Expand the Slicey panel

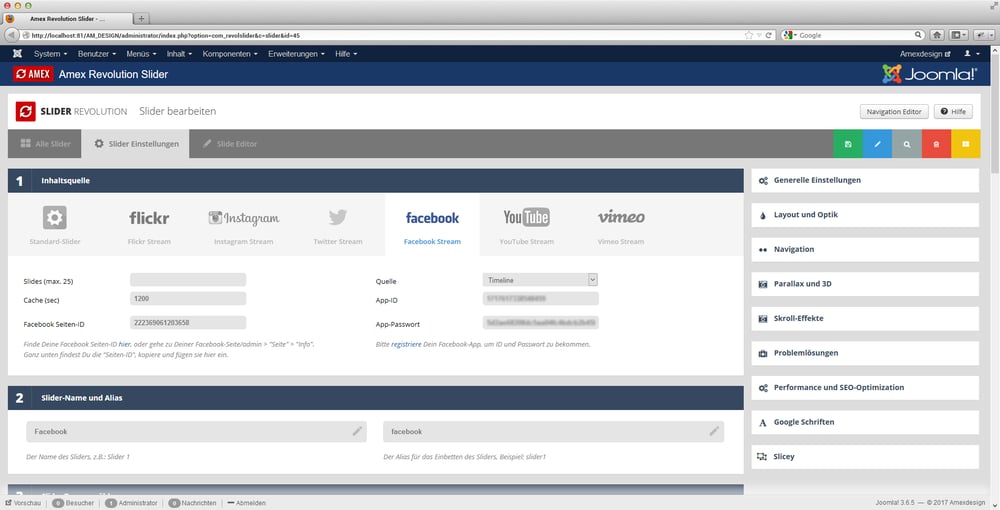tap(865, 456)
